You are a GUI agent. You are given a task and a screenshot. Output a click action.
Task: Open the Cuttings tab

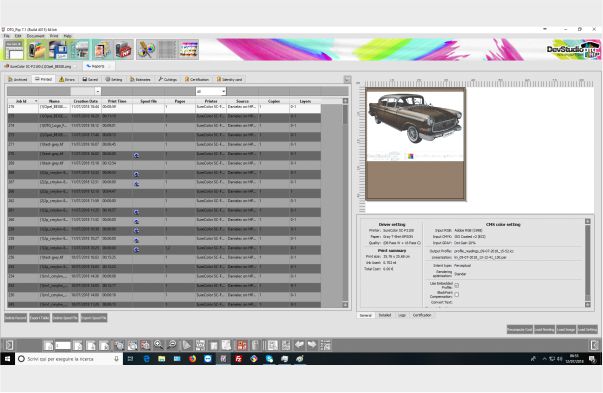(168, 79)
